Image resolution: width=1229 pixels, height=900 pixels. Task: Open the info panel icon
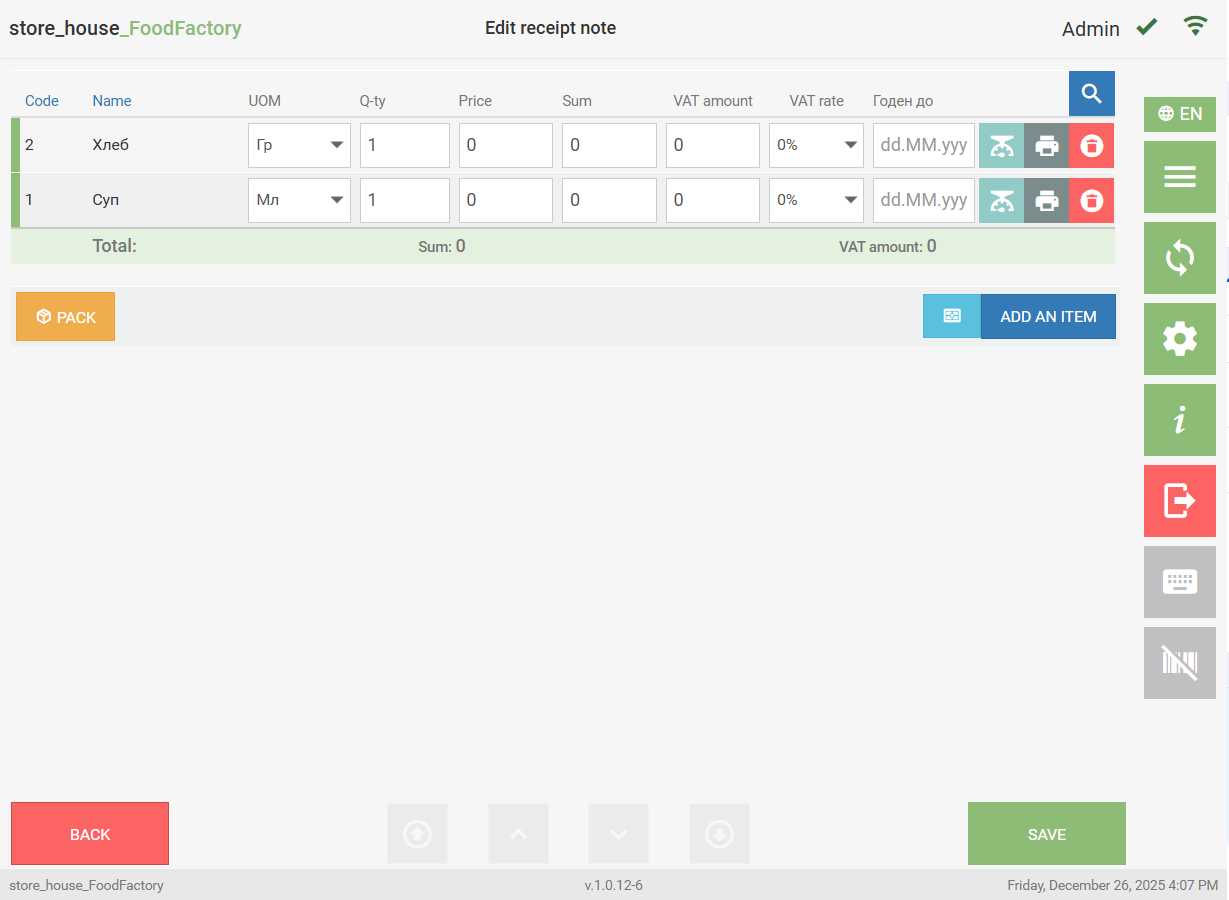click(x=1179, y=420)
